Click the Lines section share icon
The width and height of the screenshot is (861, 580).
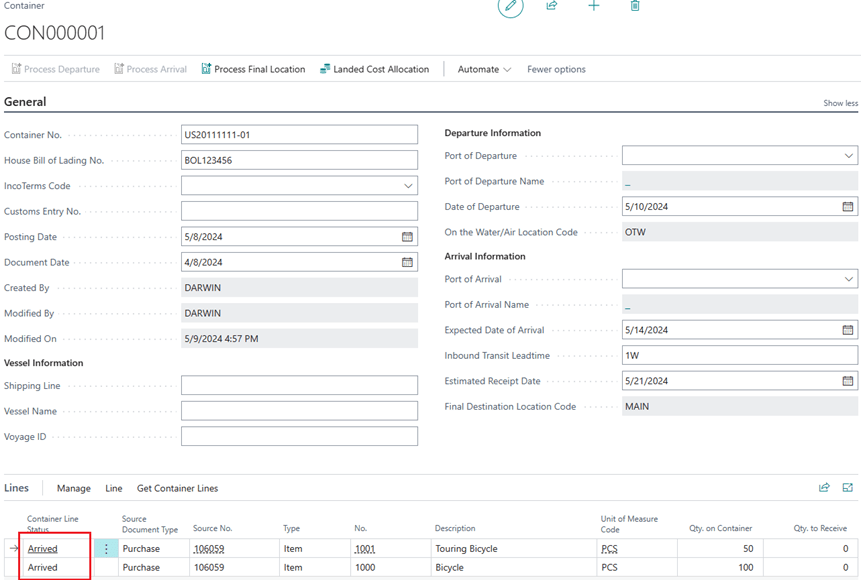824,488
